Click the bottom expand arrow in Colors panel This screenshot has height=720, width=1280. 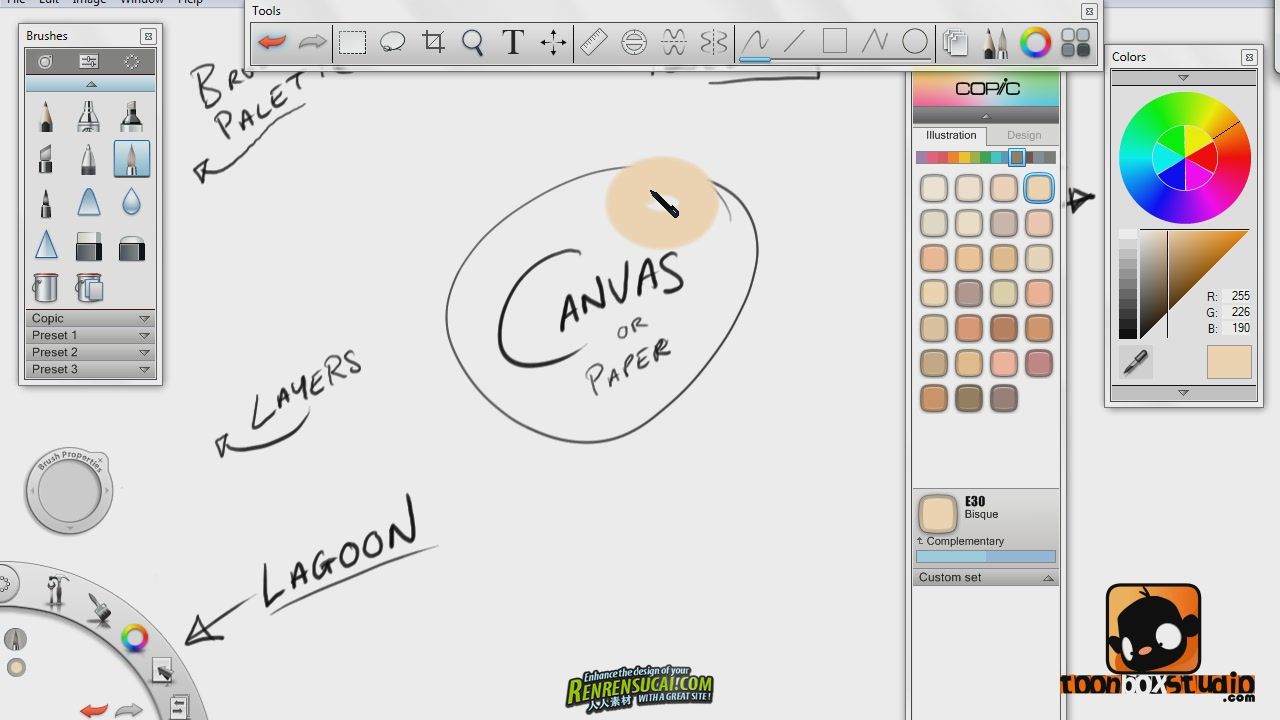click(x=1183, y=393)
